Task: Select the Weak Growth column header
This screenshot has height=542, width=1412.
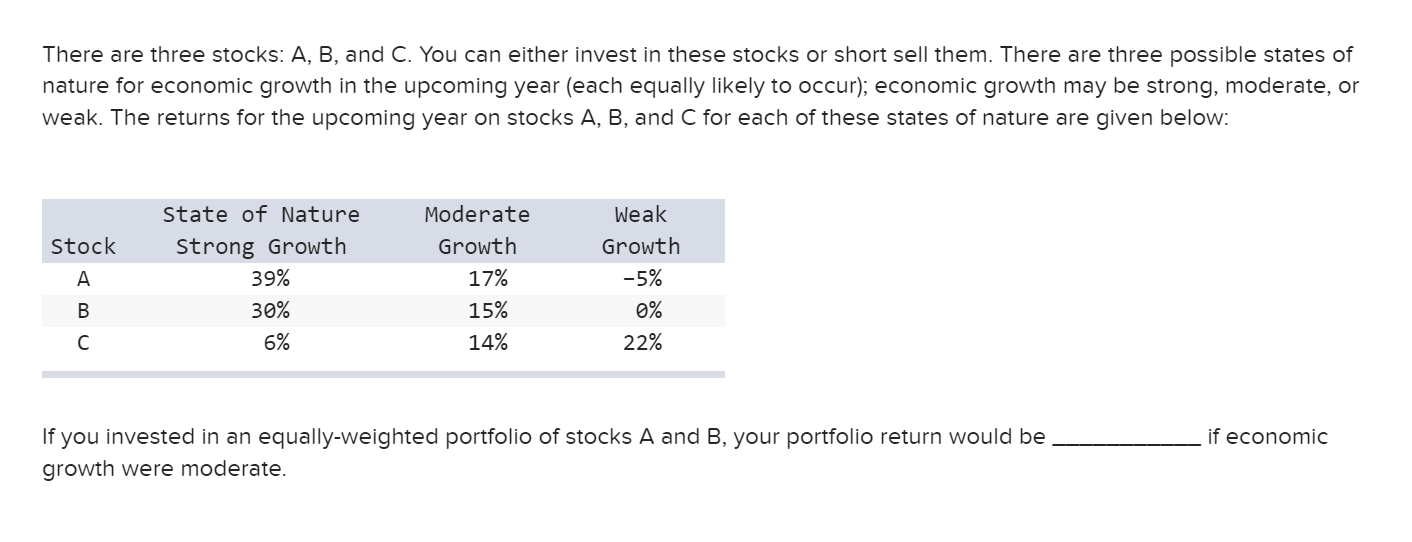Action: click(x=640, y=230)
